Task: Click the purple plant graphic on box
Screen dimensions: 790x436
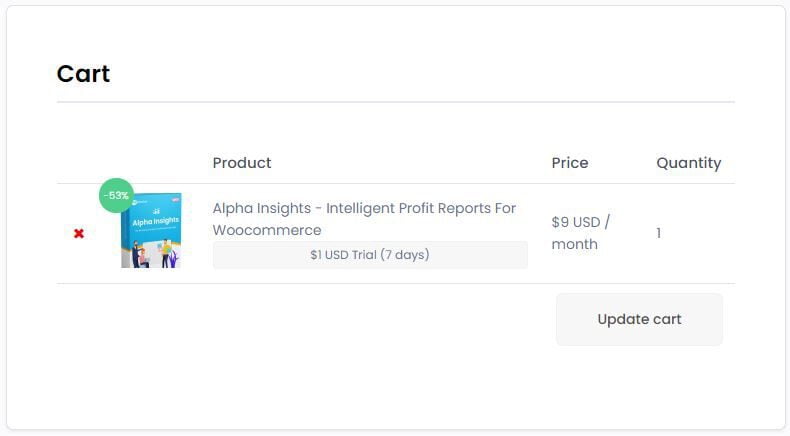Action: tap(174, 259)
